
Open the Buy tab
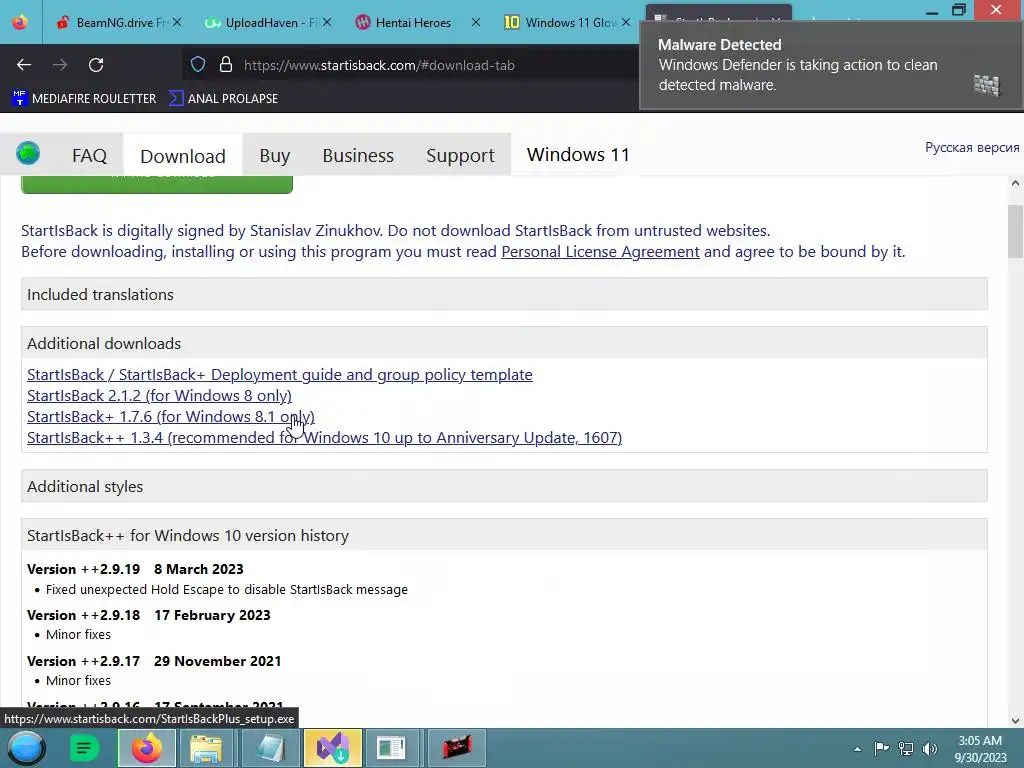pos(275,155)
